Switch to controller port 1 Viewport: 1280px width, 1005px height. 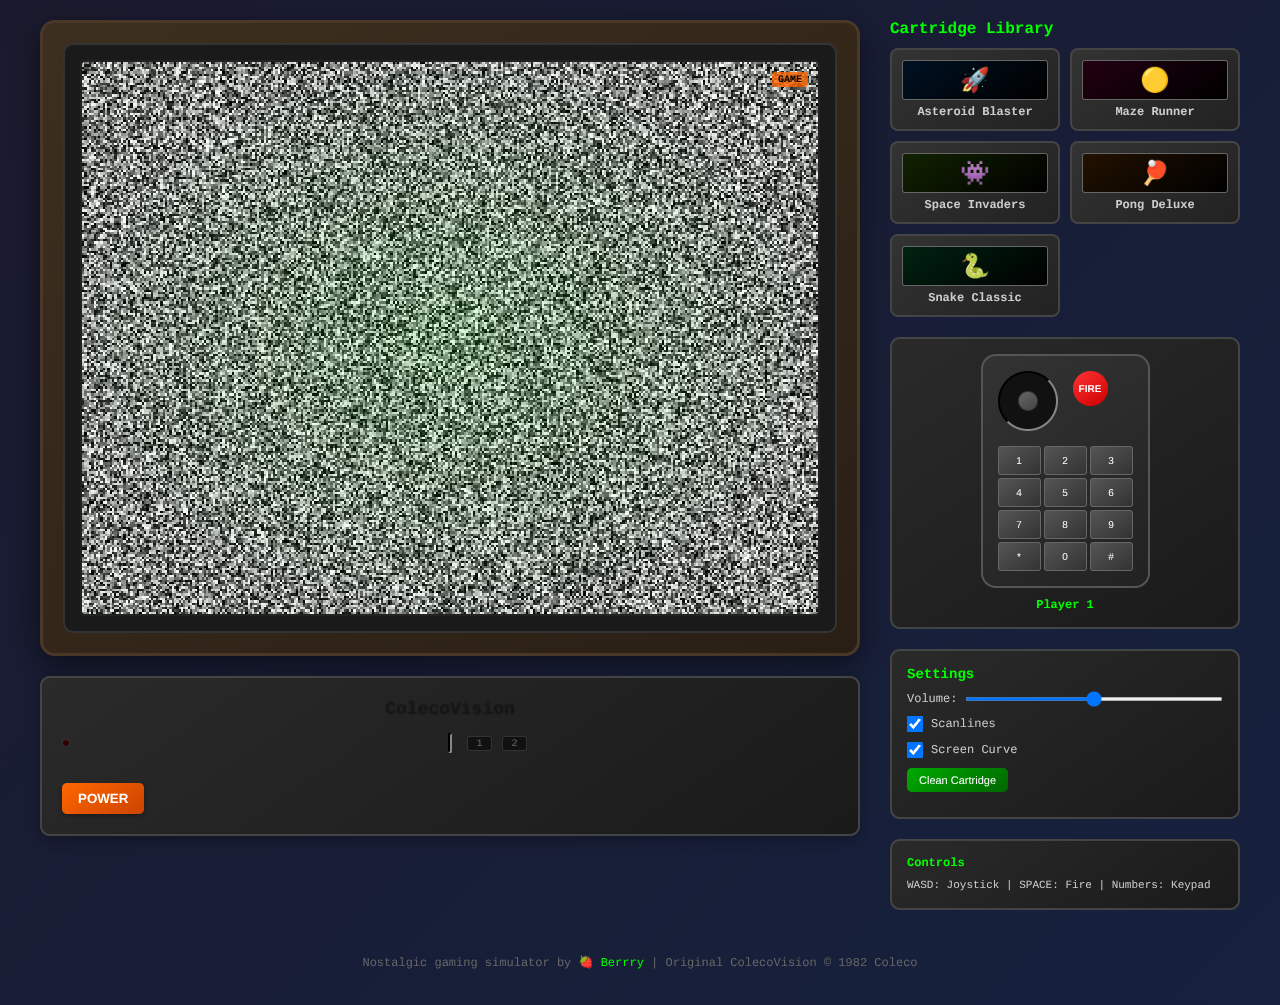pyautogui.click(x=479, y=743)
